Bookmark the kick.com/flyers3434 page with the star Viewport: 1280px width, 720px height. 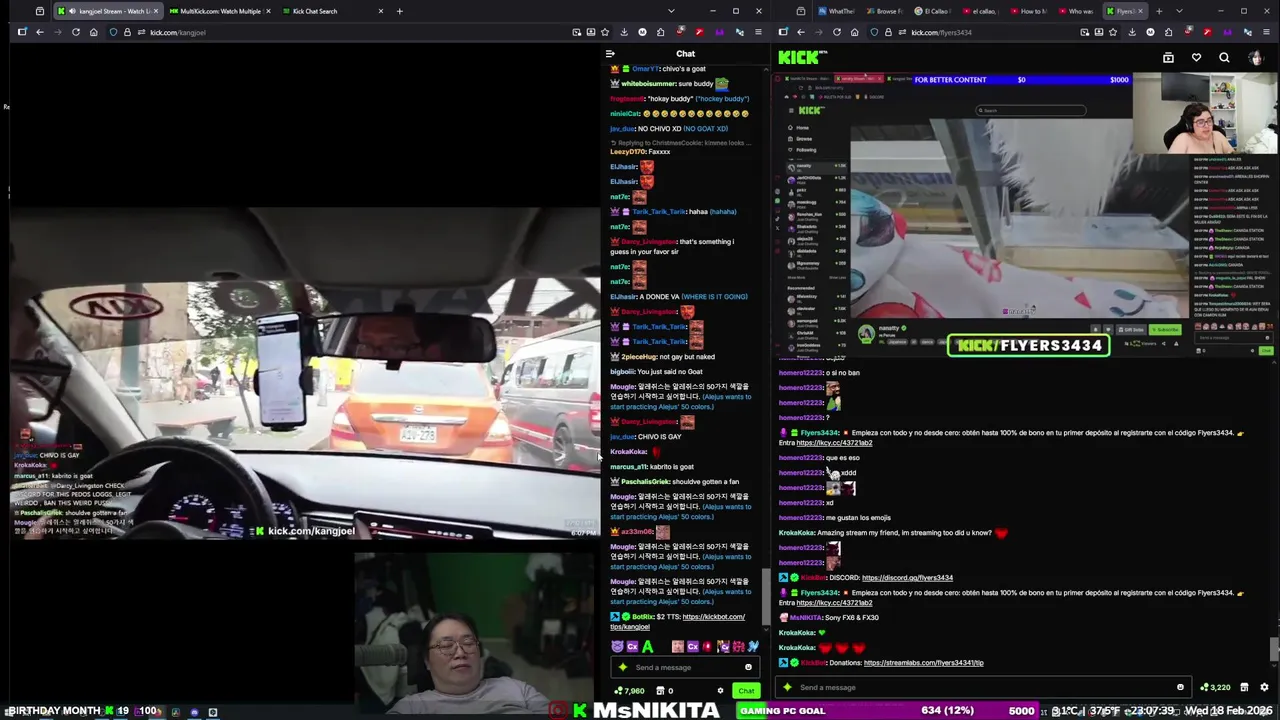click(x=1115, y=32)
